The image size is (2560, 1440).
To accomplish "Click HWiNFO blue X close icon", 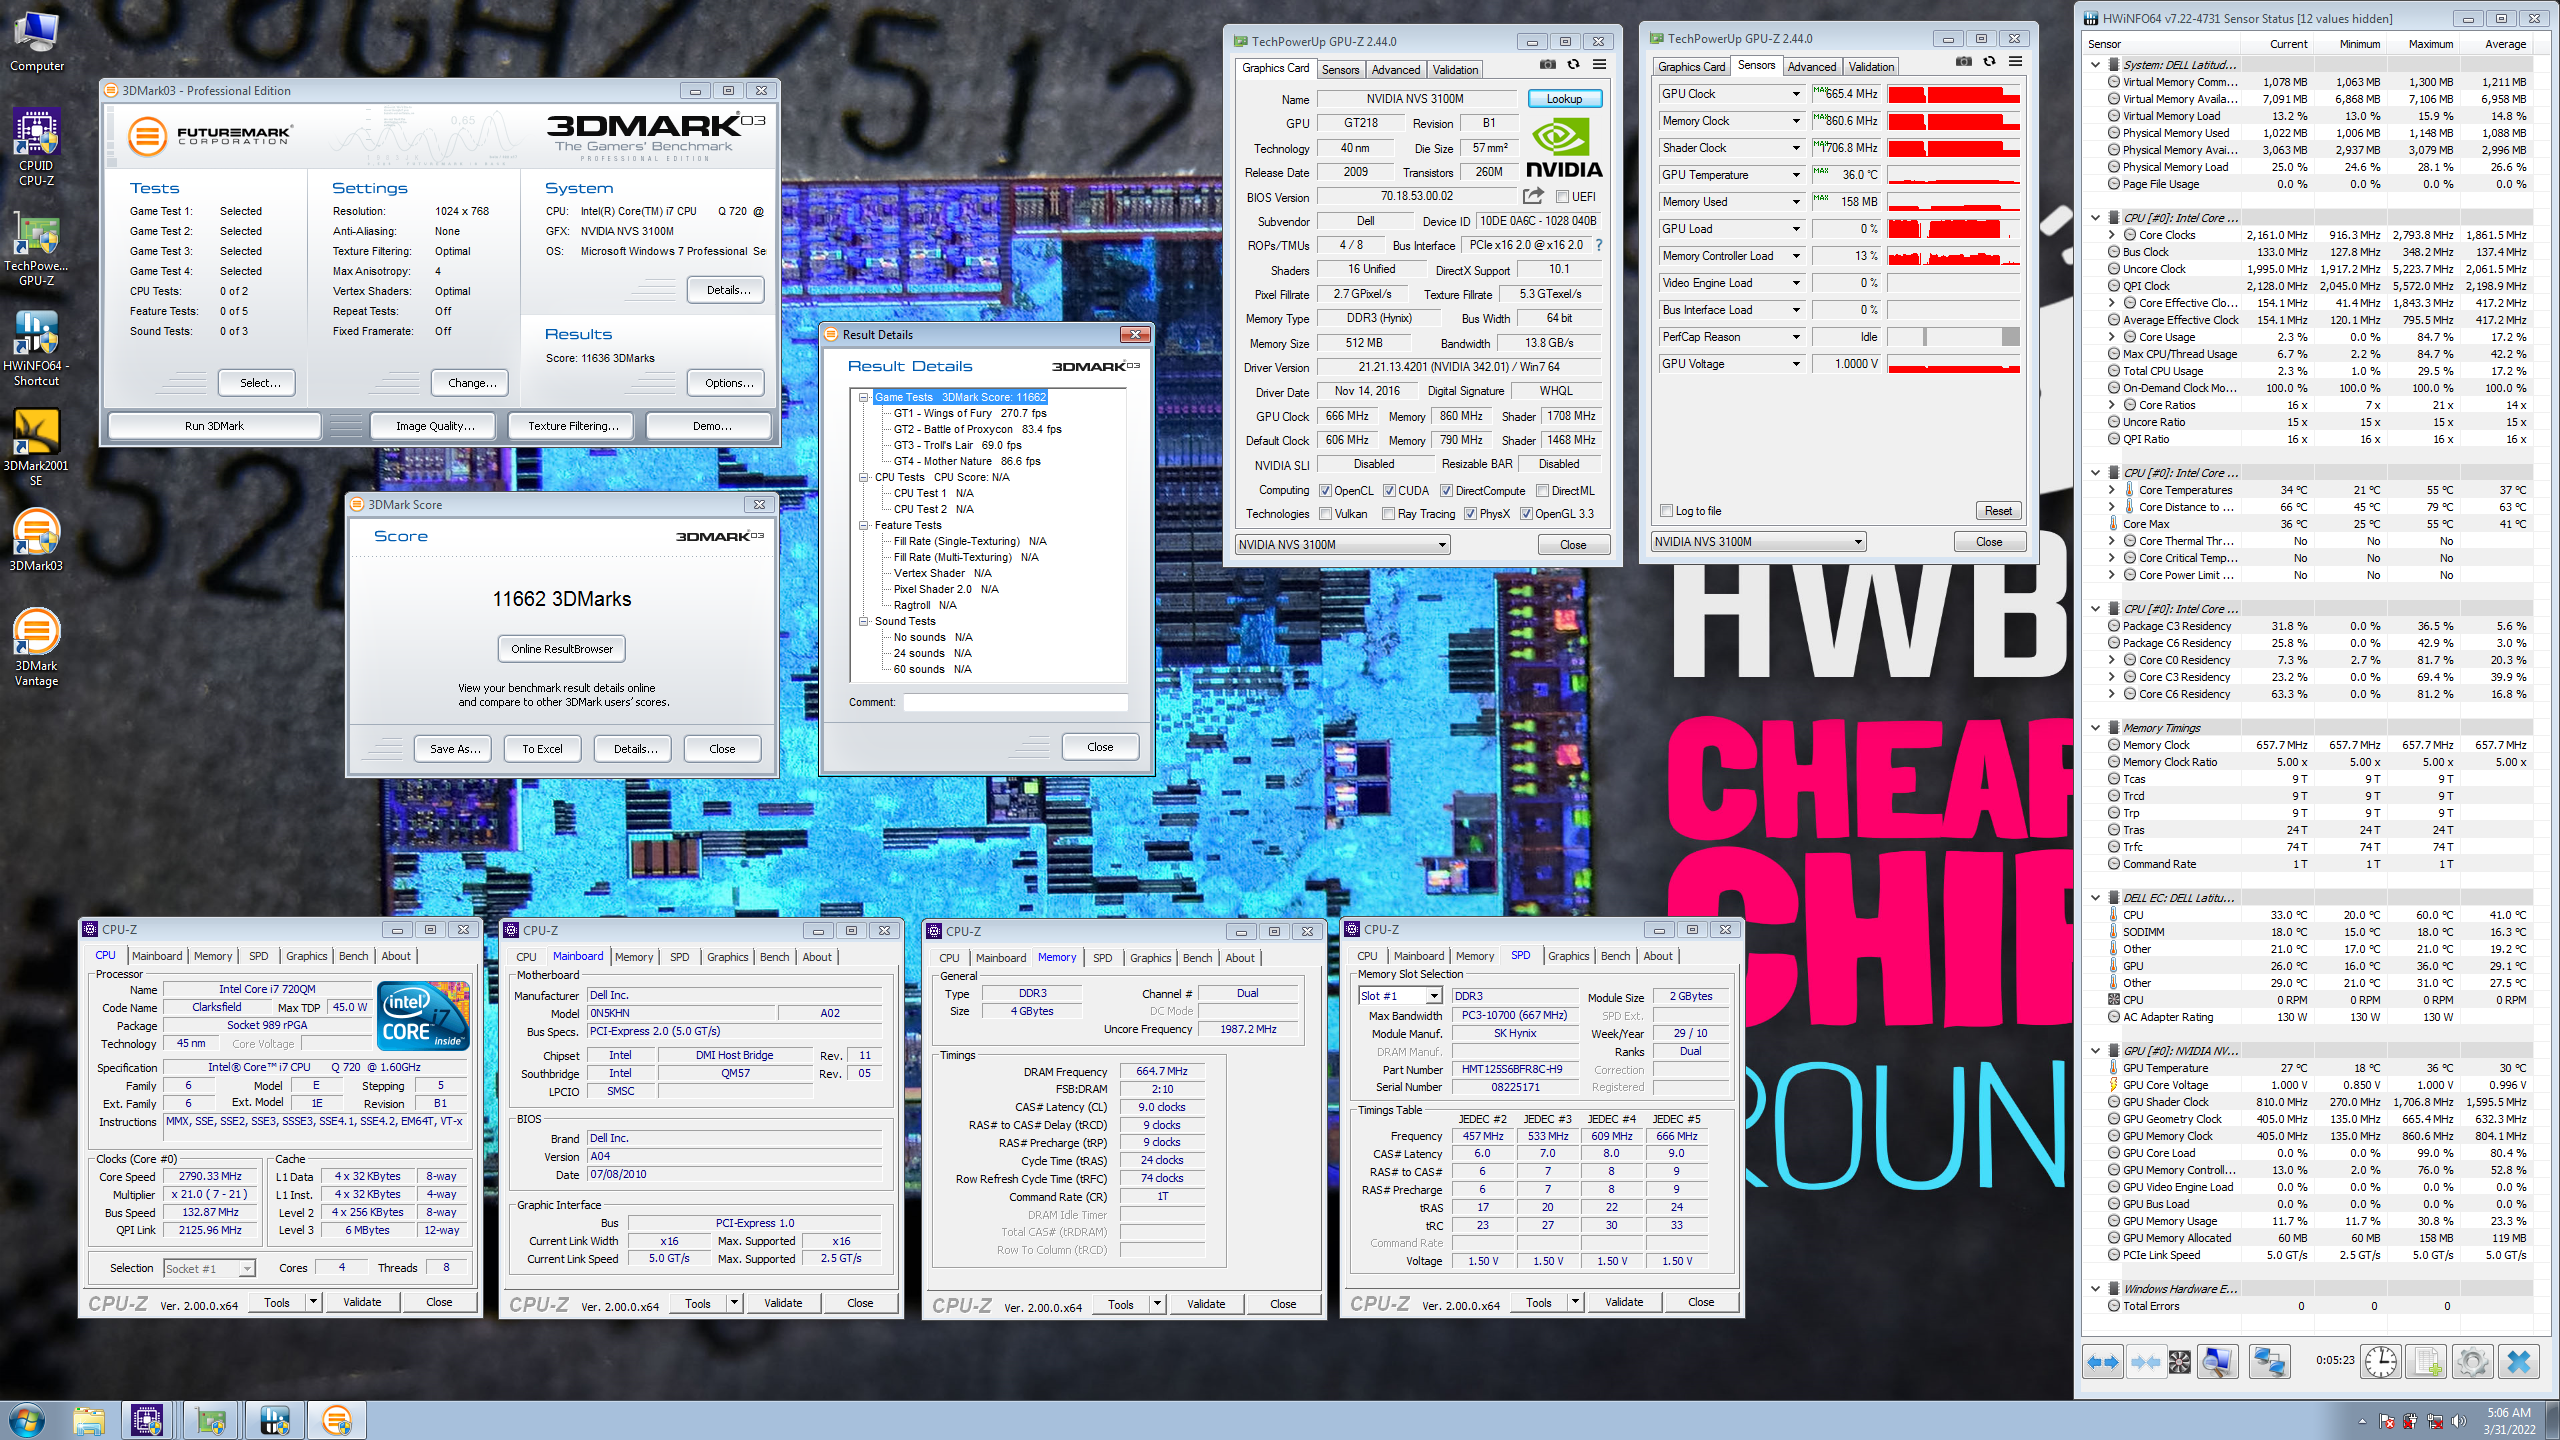I will (2518, 1361).
